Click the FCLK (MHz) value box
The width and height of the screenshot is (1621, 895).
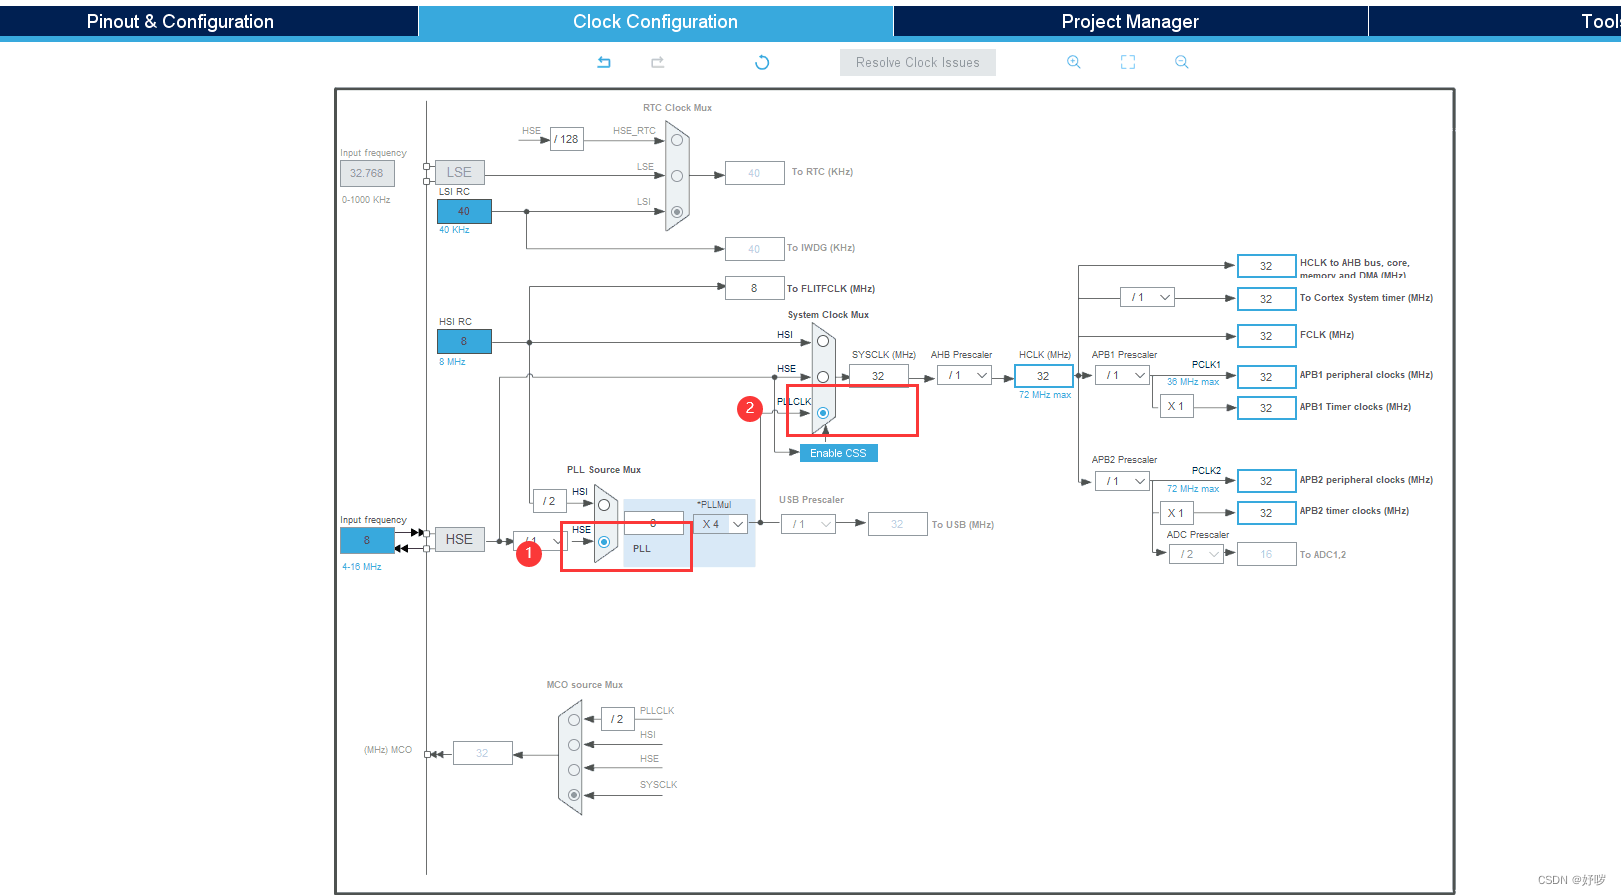1266,336
